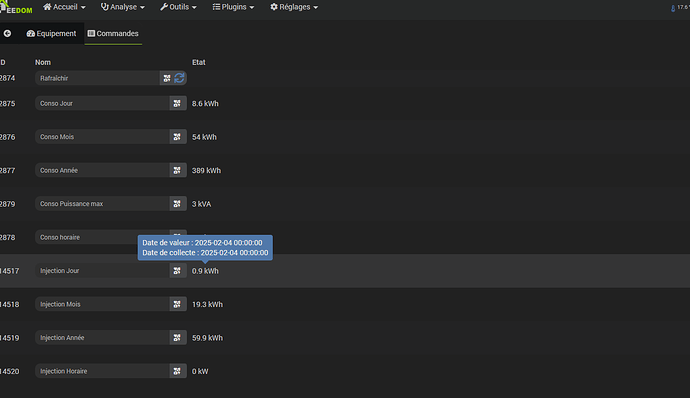Screen dimensions: 690x398
Task: Click icon picker for Conso Puissance max
Action: click(x=177, y=204)
